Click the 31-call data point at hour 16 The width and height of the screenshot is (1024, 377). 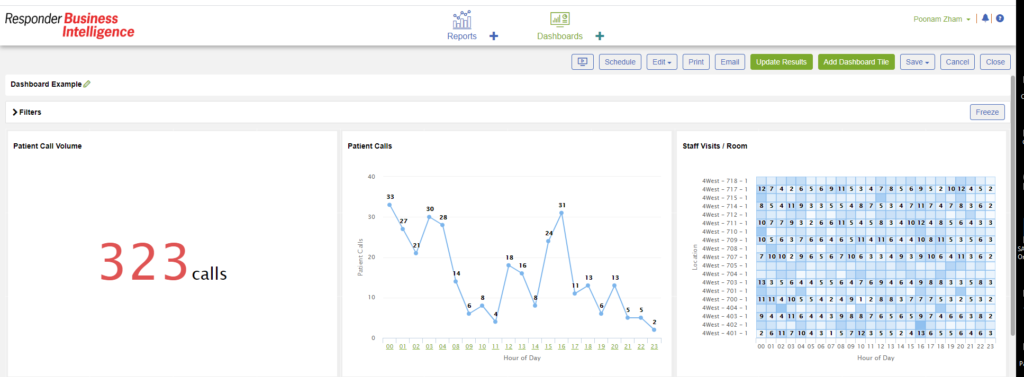(x=561, y=213)
